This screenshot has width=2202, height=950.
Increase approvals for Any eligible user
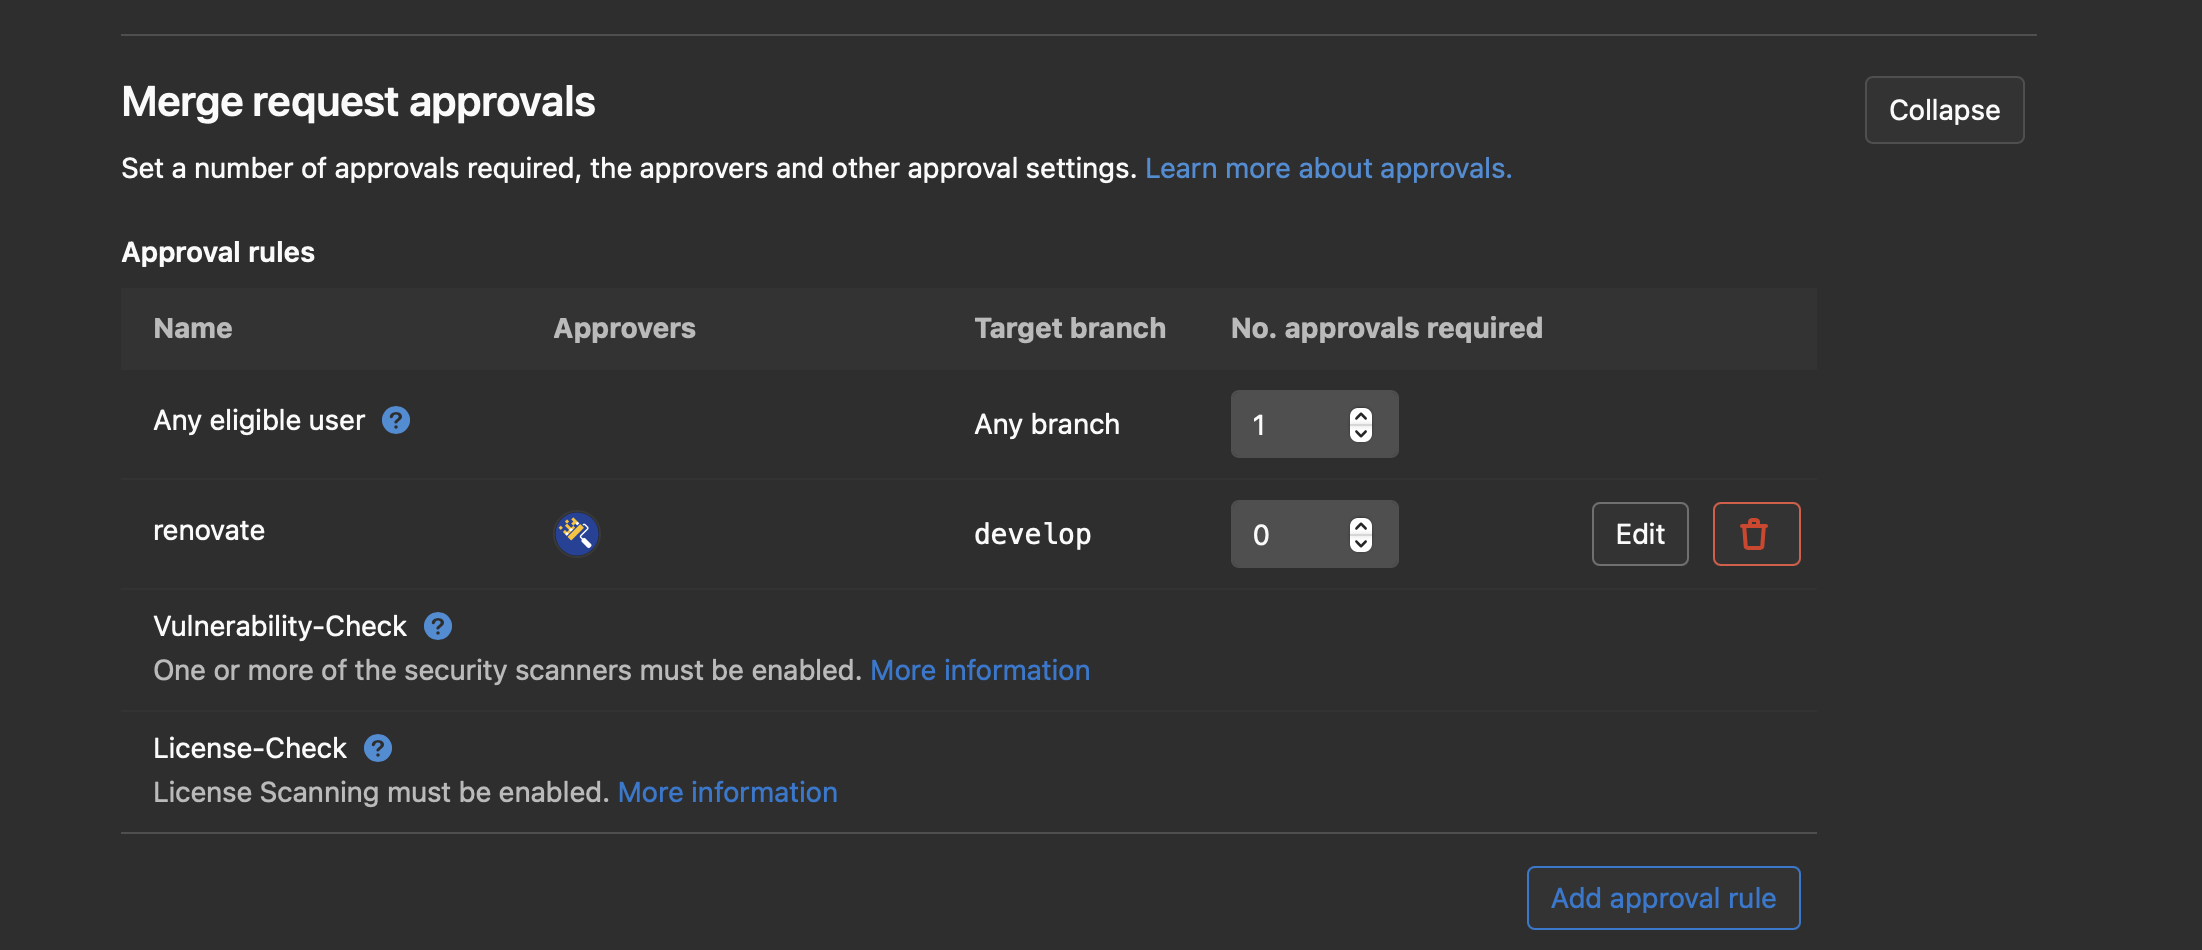pos(1361,416)
